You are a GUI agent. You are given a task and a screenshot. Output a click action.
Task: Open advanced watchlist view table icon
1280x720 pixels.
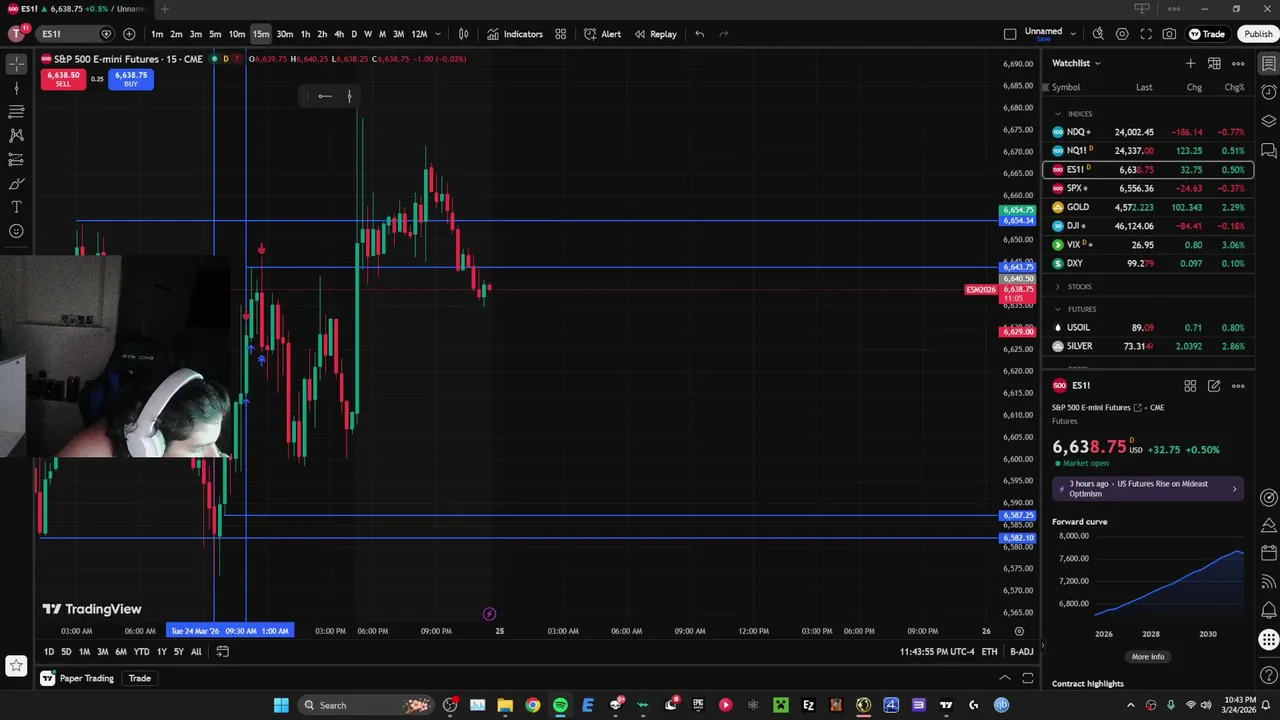(x=1214, y=63)
